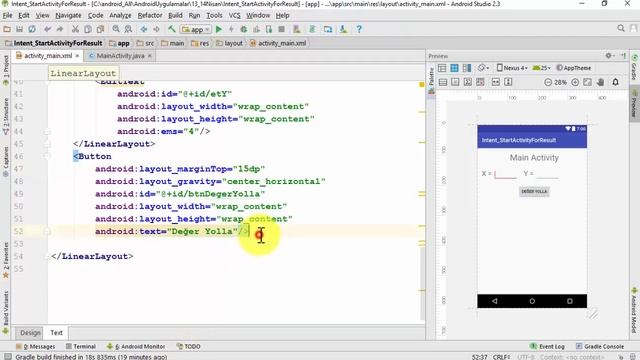Click the Help question mark icon
The image size is (640, 360).
[x=359, y=29]
